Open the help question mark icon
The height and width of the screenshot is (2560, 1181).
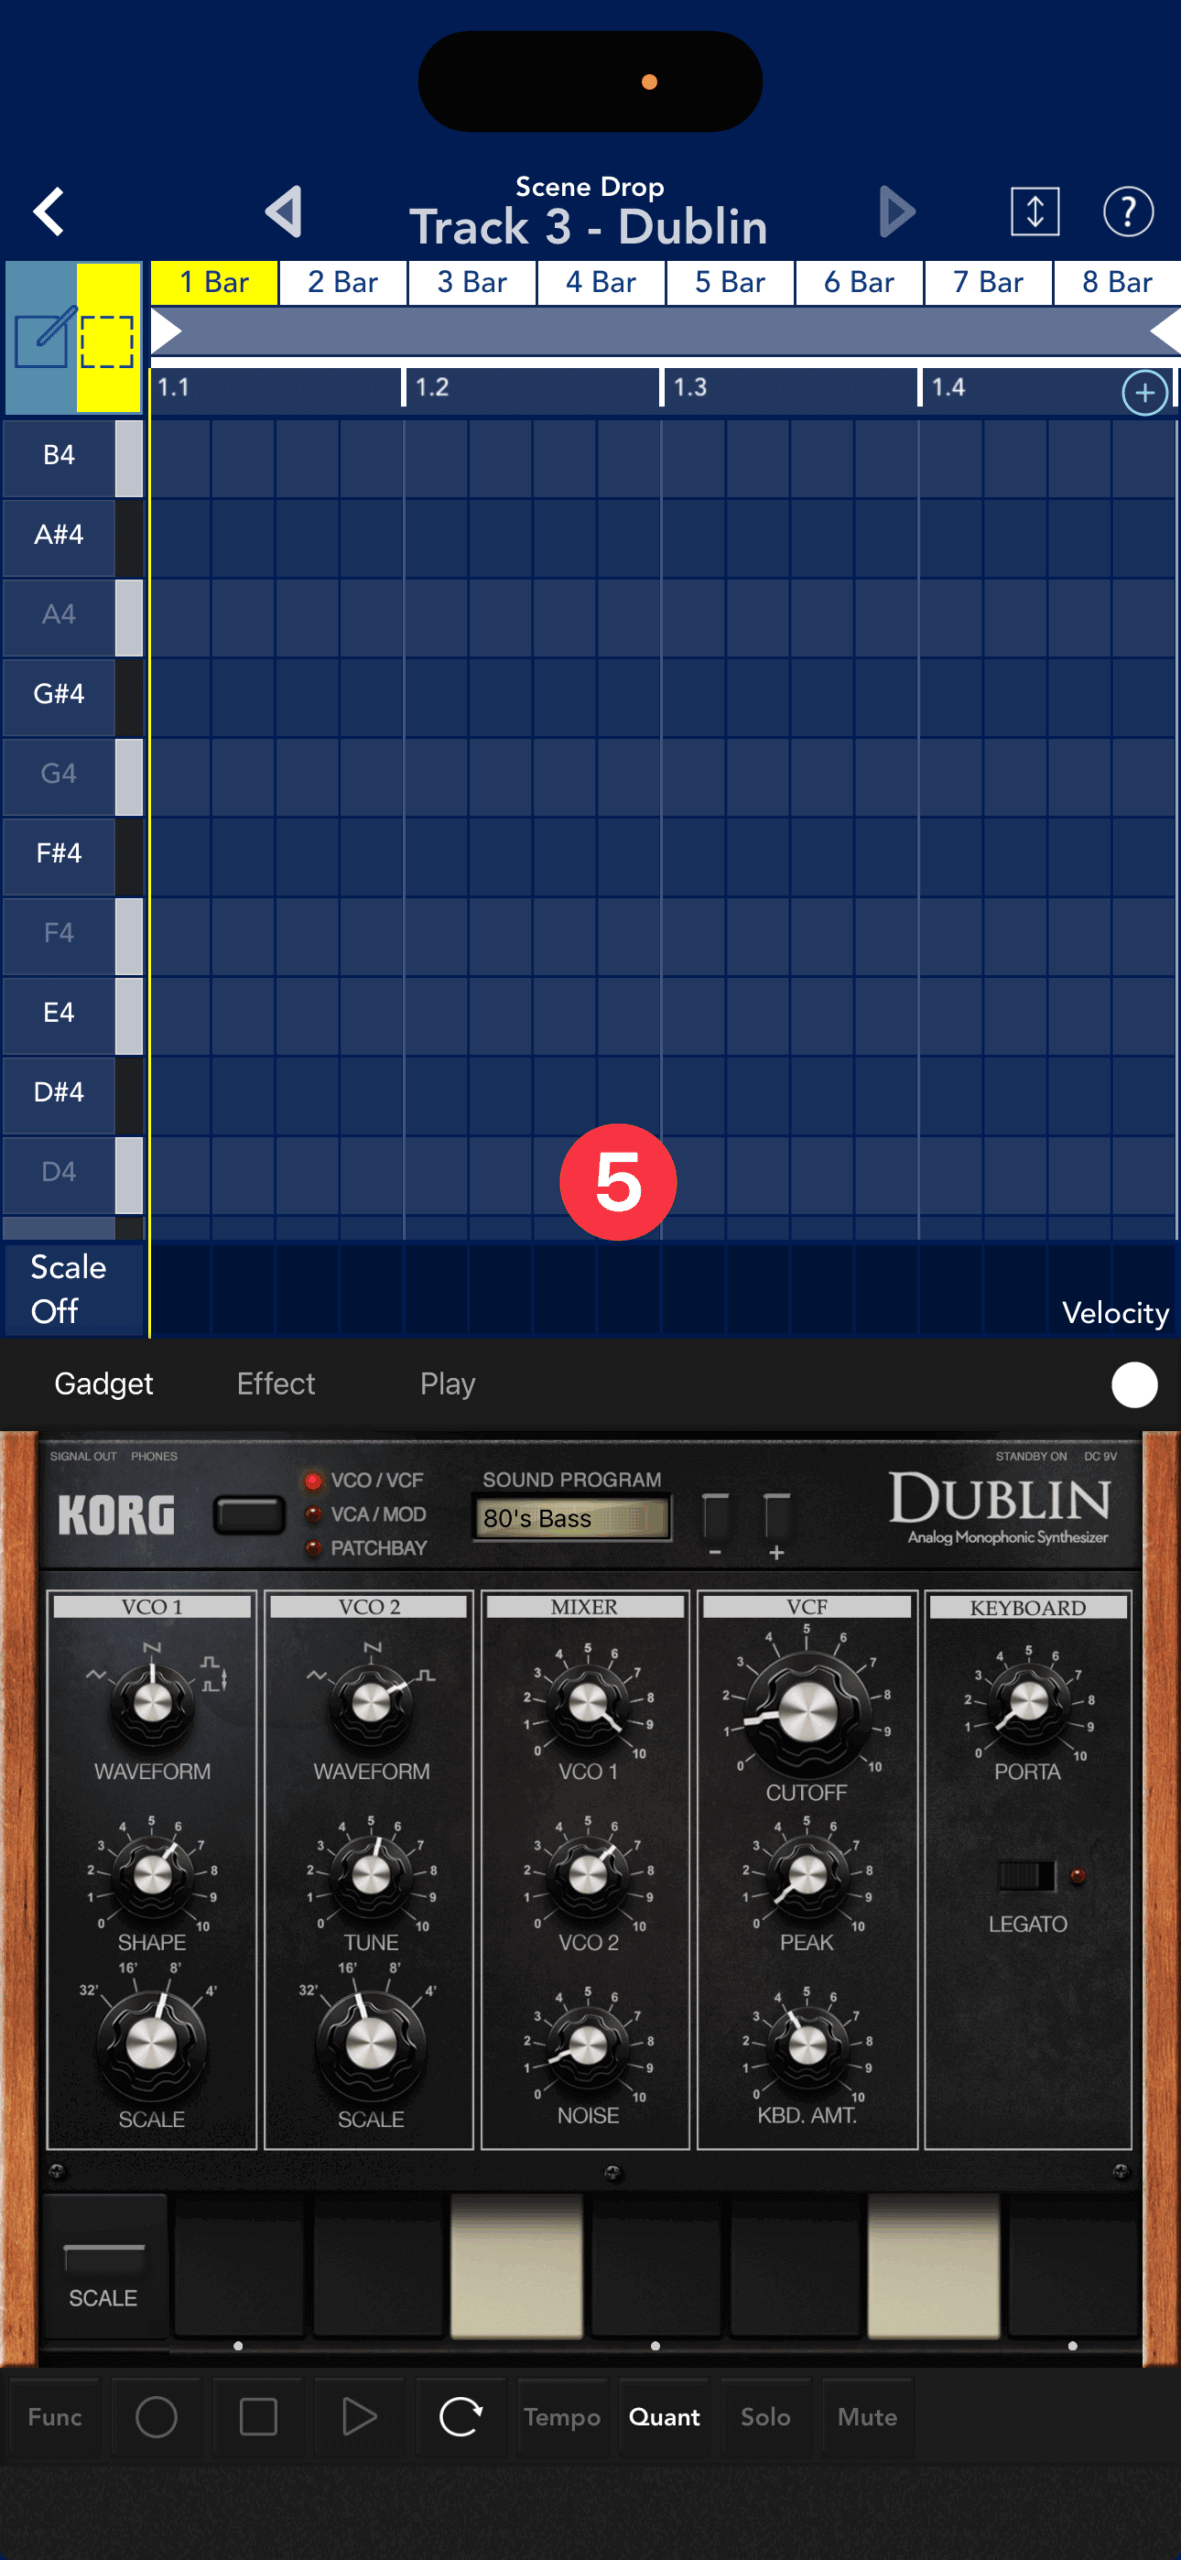pyautogui.click(x=1127, y=212)
